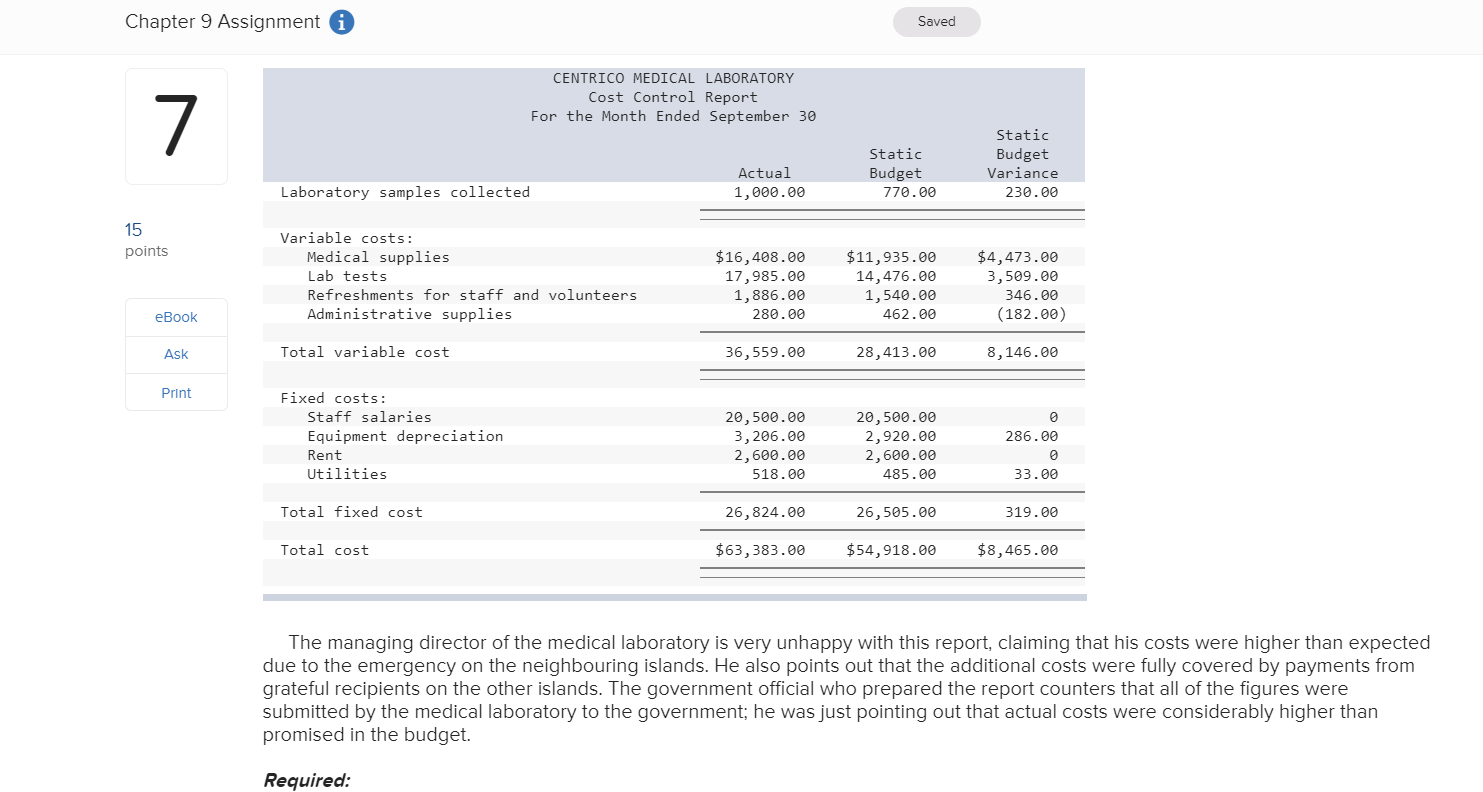Click the Equipment depreciation actual 3,206.00
The height and width of the screenshot is (792, 1483).
click(x=769, y=436)
